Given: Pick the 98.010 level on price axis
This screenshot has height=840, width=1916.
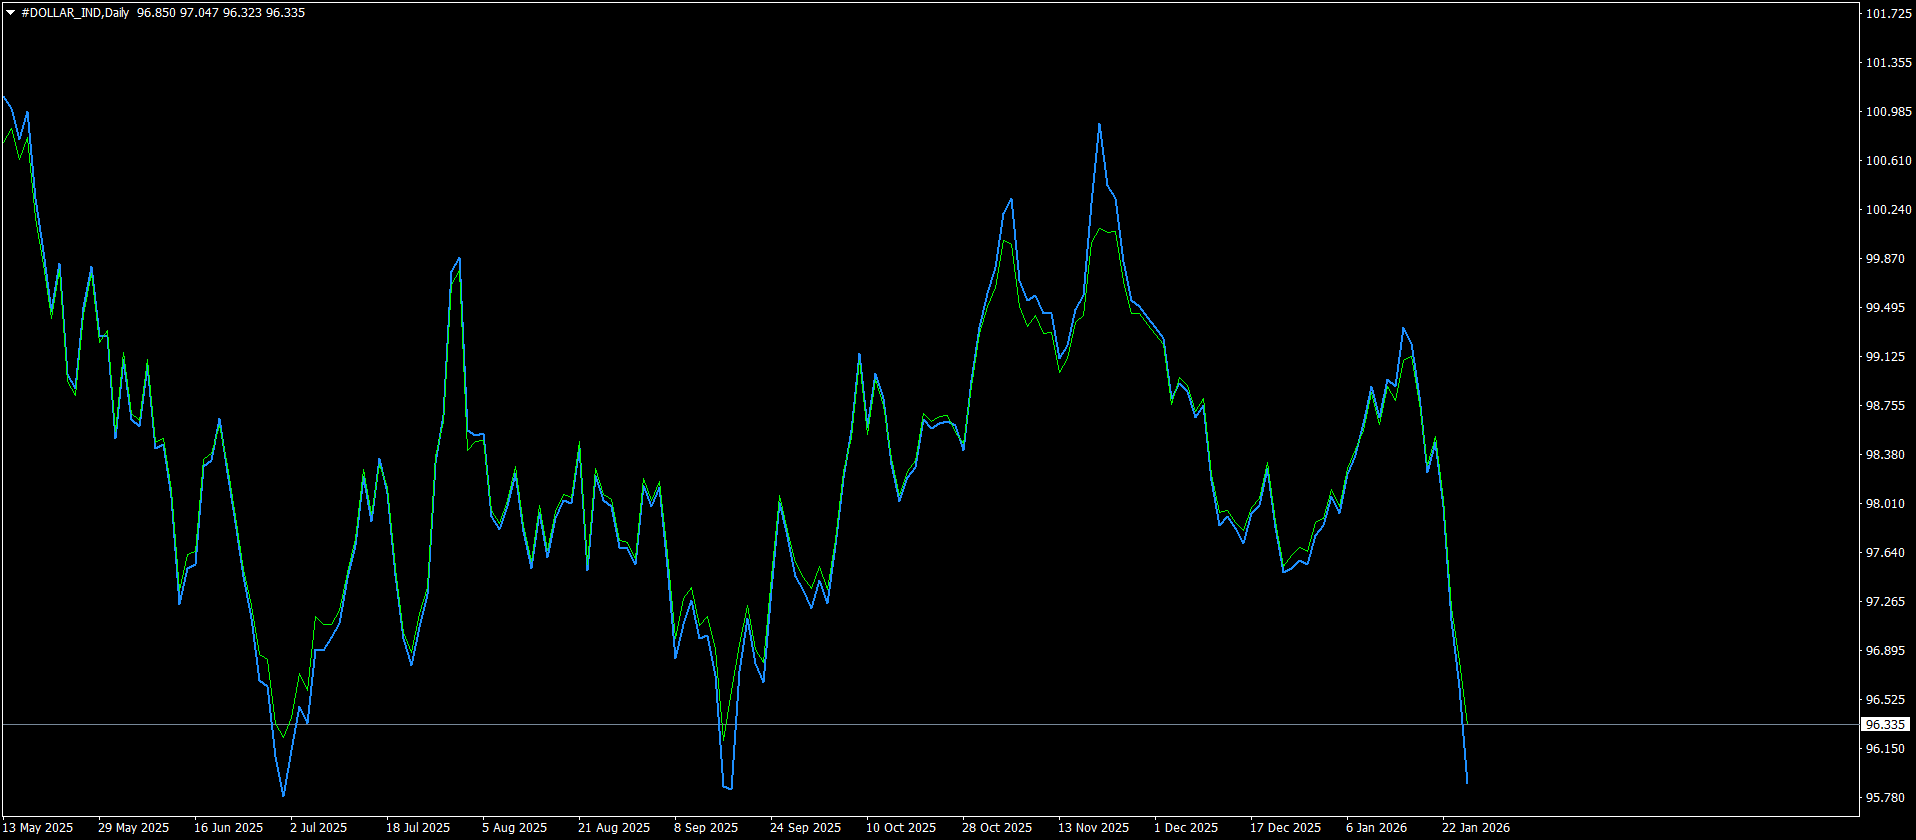Looking at the screenshot, I should coord(1885,503).
